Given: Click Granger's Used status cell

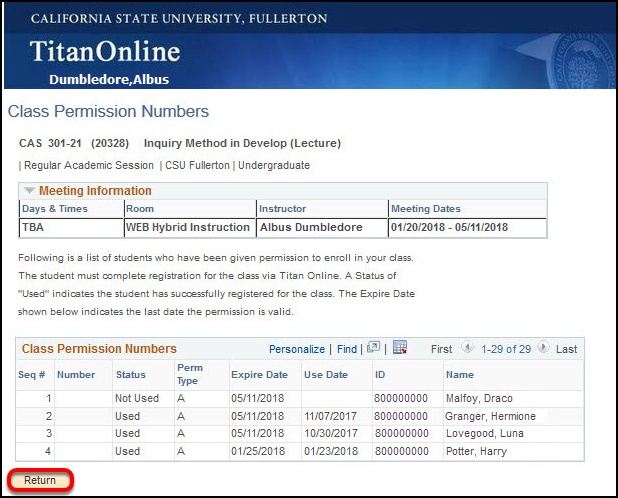Looking at the screenshot, I should pos(127,416).
